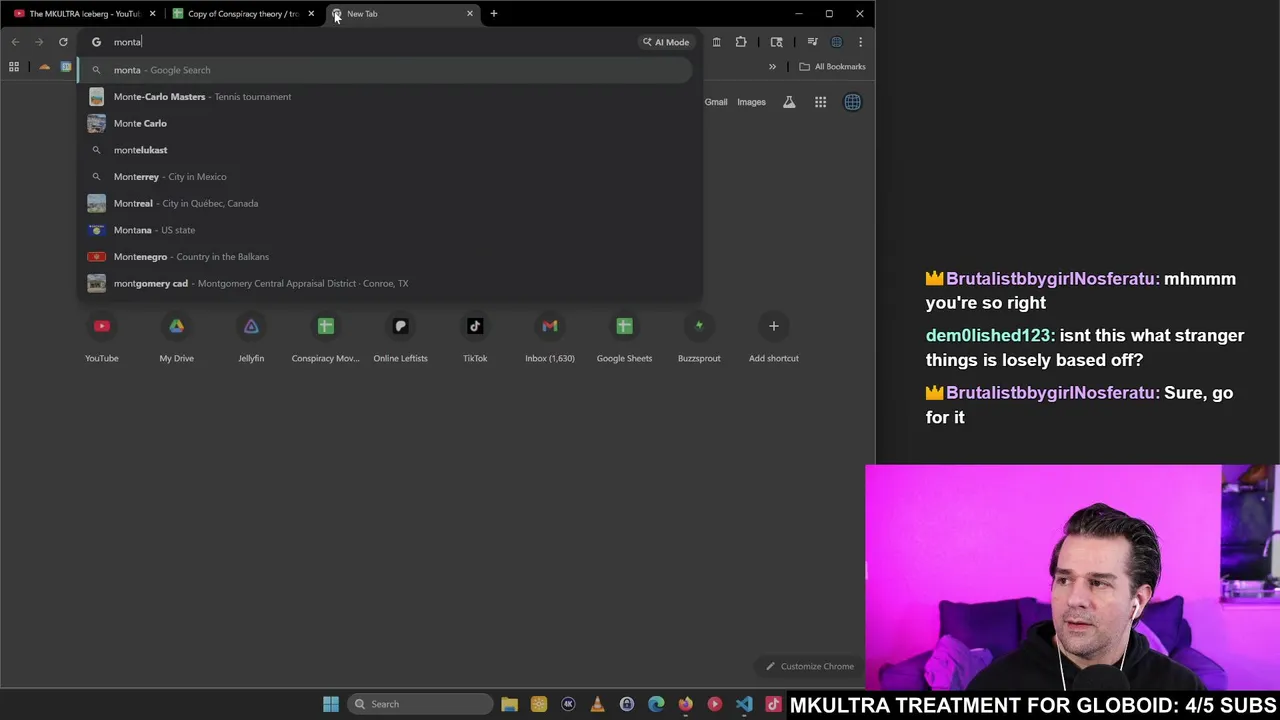Open the apps grid bookmark shortcut

click(14, 67)
